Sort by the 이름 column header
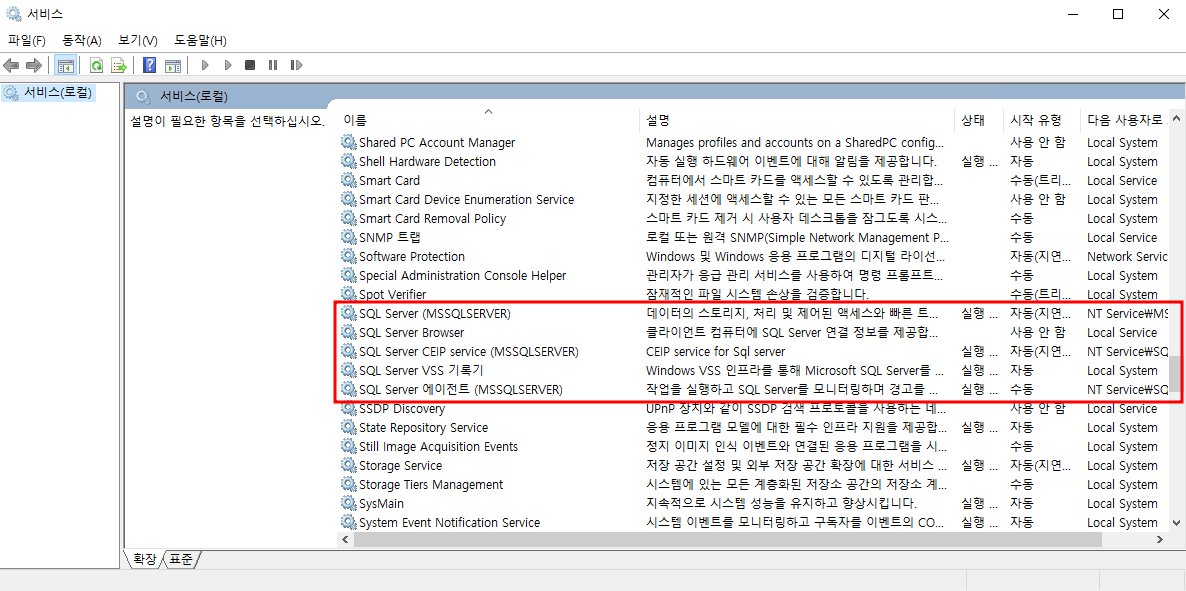Image resolution: width=1186 pixels, height=591 pixels. click(489, 120)
